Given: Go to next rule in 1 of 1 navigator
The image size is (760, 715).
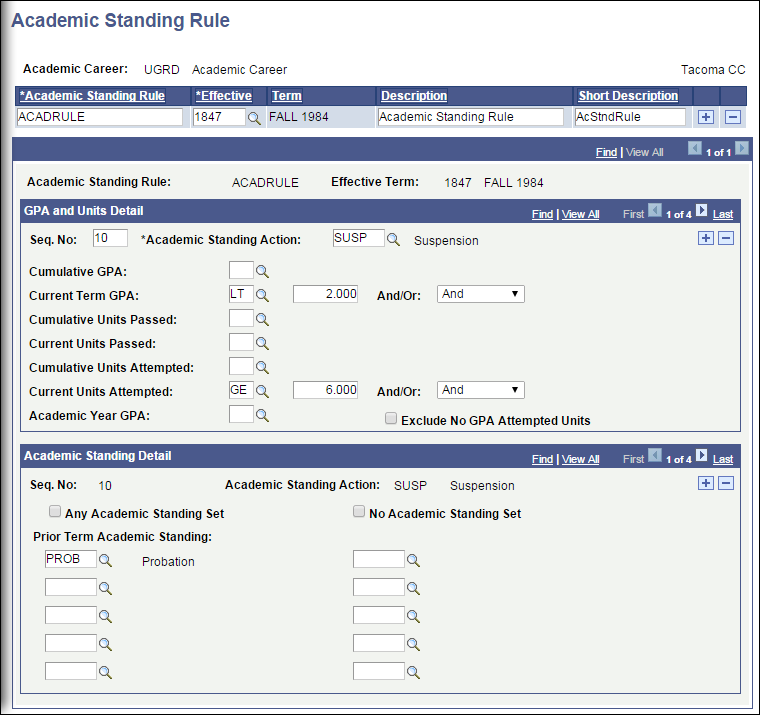Looking at the screenshot, I should click(742, 148).
